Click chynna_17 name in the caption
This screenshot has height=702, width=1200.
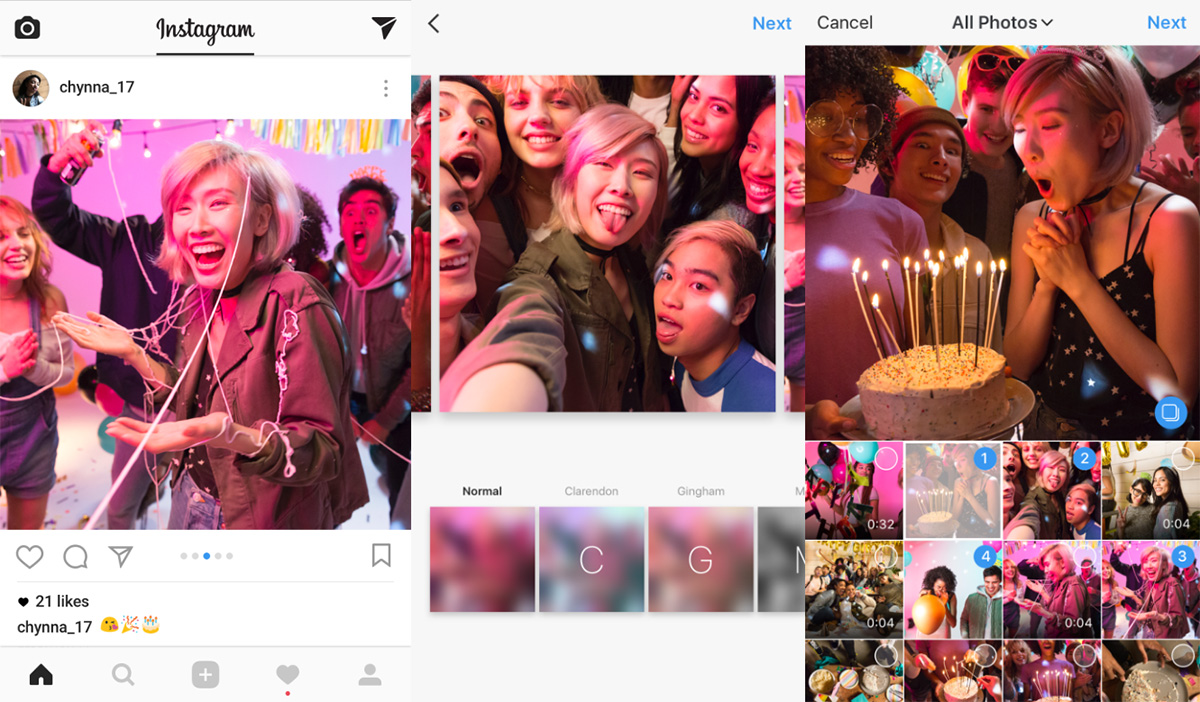[x=55, y=627]
